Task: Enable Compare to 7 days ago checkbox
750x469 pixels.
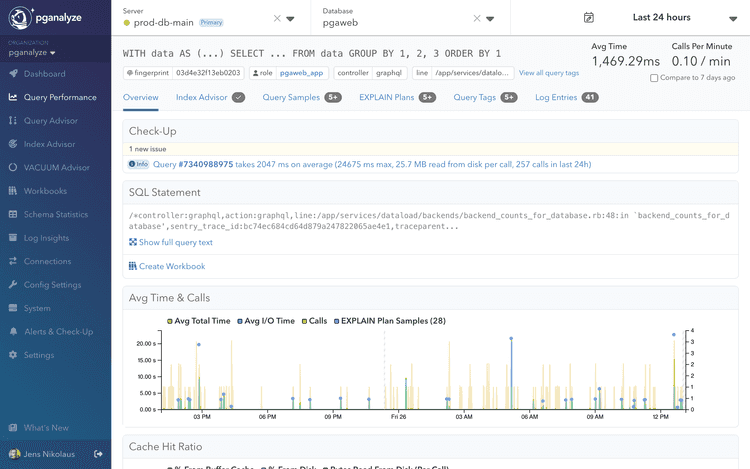Action: click(x=654, y=78)
